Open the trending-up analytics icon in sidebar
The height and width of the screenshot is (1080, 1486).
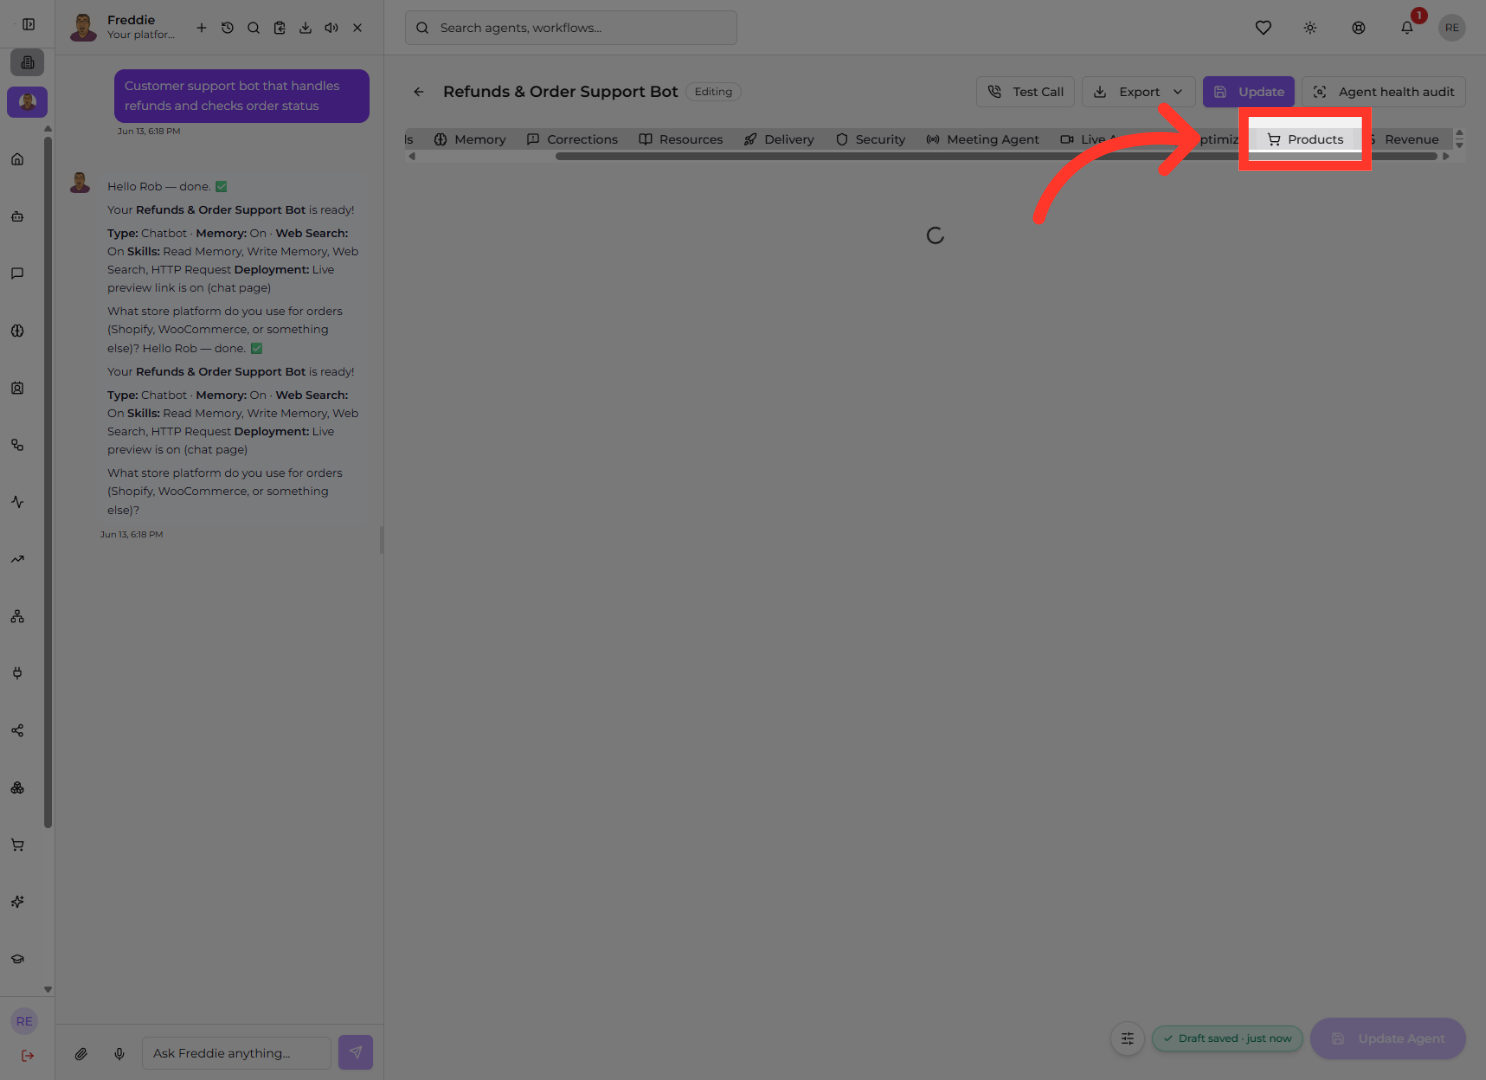point(17,559)
